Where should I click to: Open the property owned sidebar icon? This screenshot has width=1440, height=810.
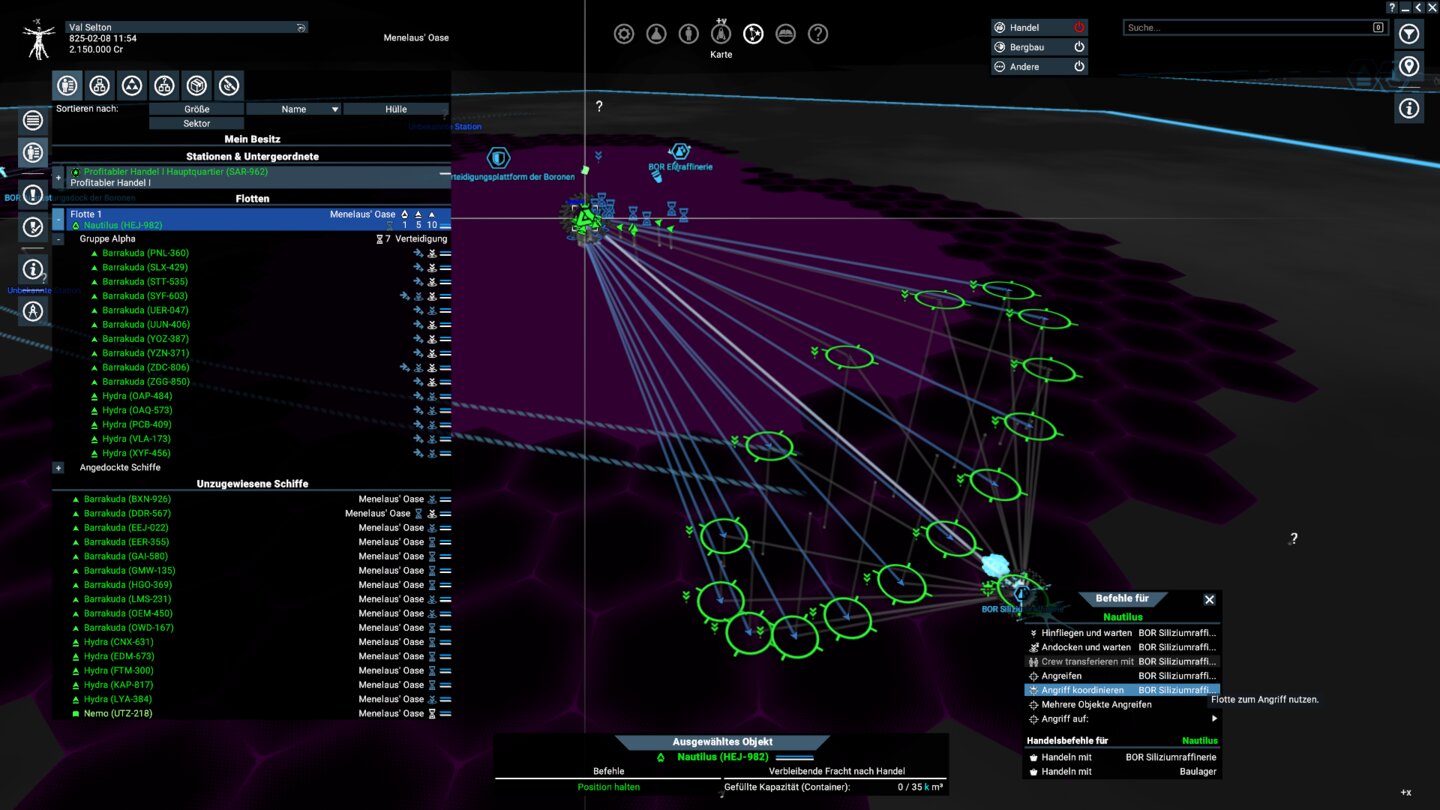coord(33,153)
